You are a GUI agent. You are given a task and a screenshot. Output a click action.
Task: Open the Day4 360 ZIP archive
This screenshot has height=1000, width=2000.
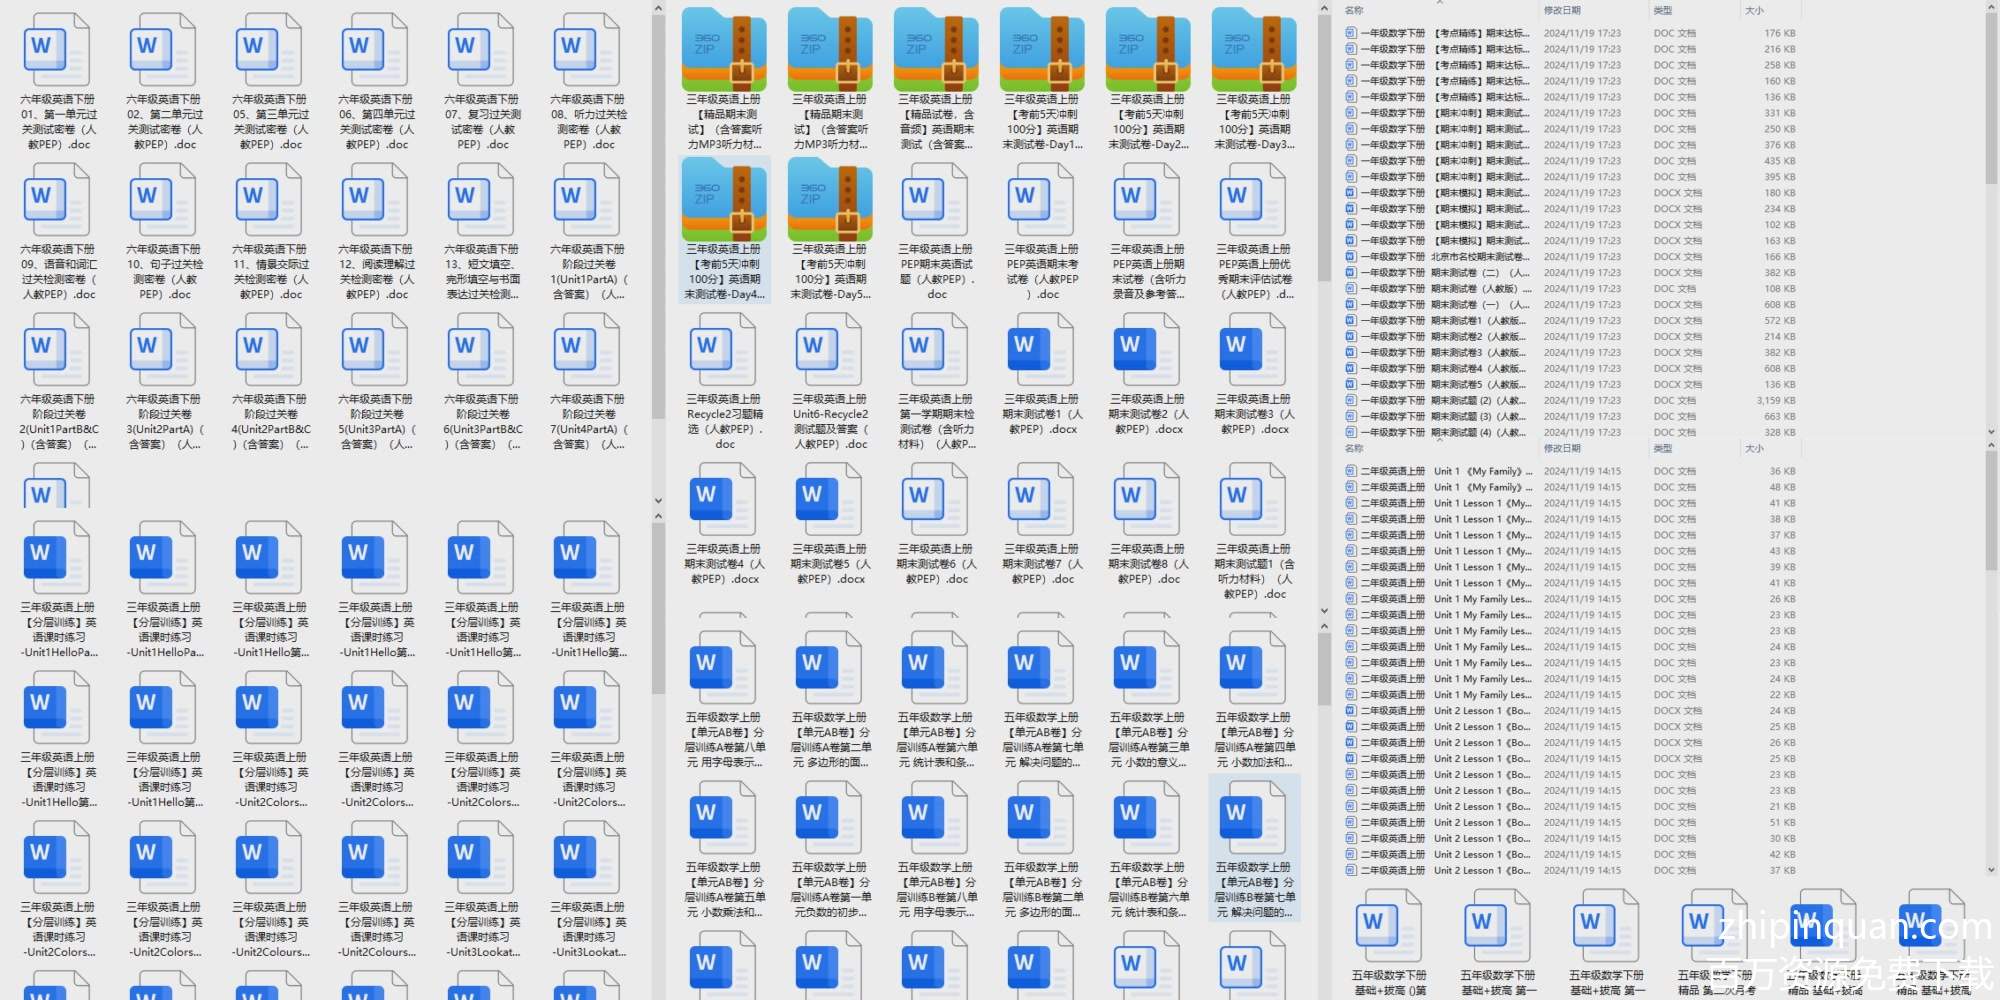click(724, 200)
